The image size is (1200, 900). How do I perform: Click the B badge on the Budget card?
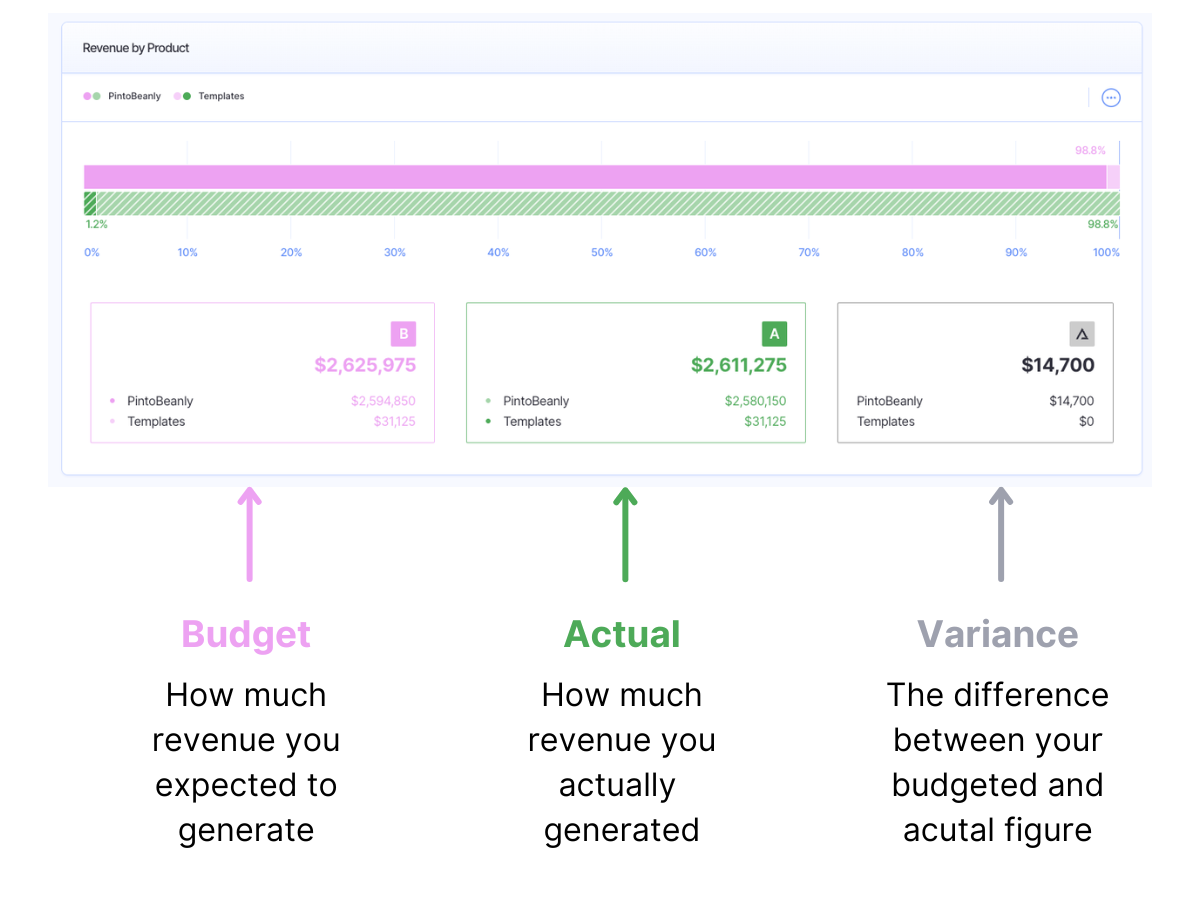click(404, 333)
